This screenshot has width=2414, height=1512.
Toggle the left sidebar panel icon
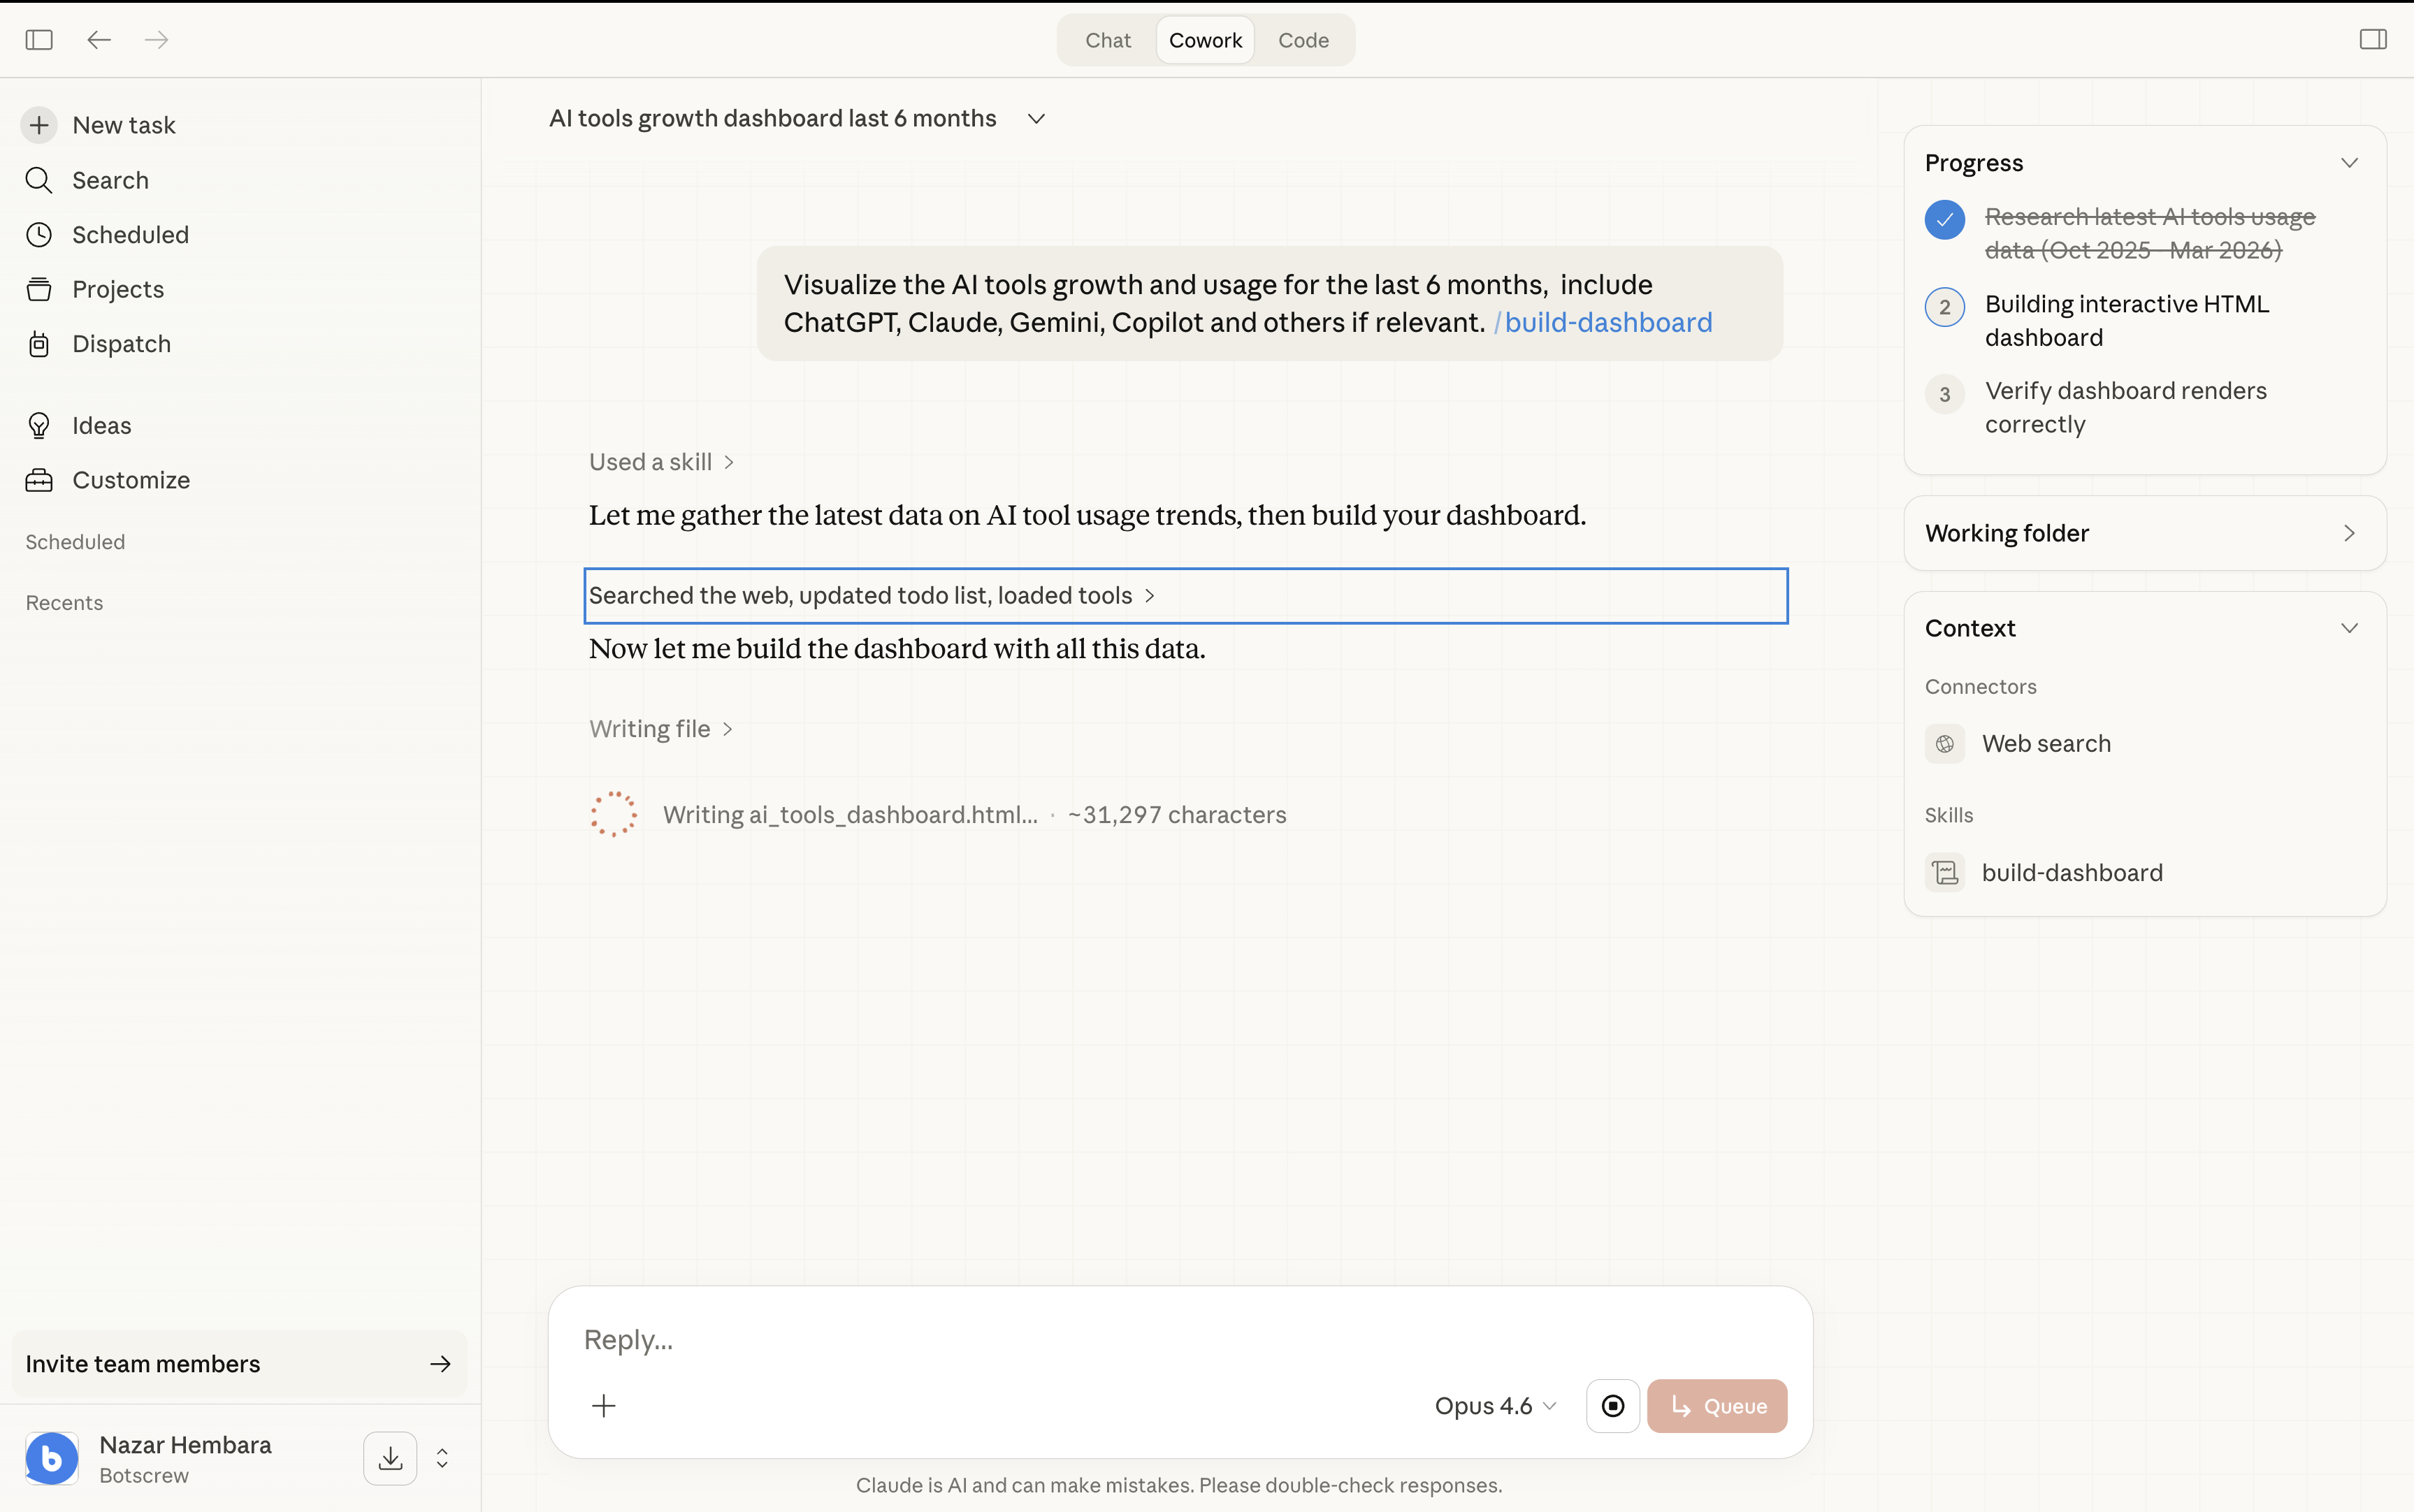[39, 40]
